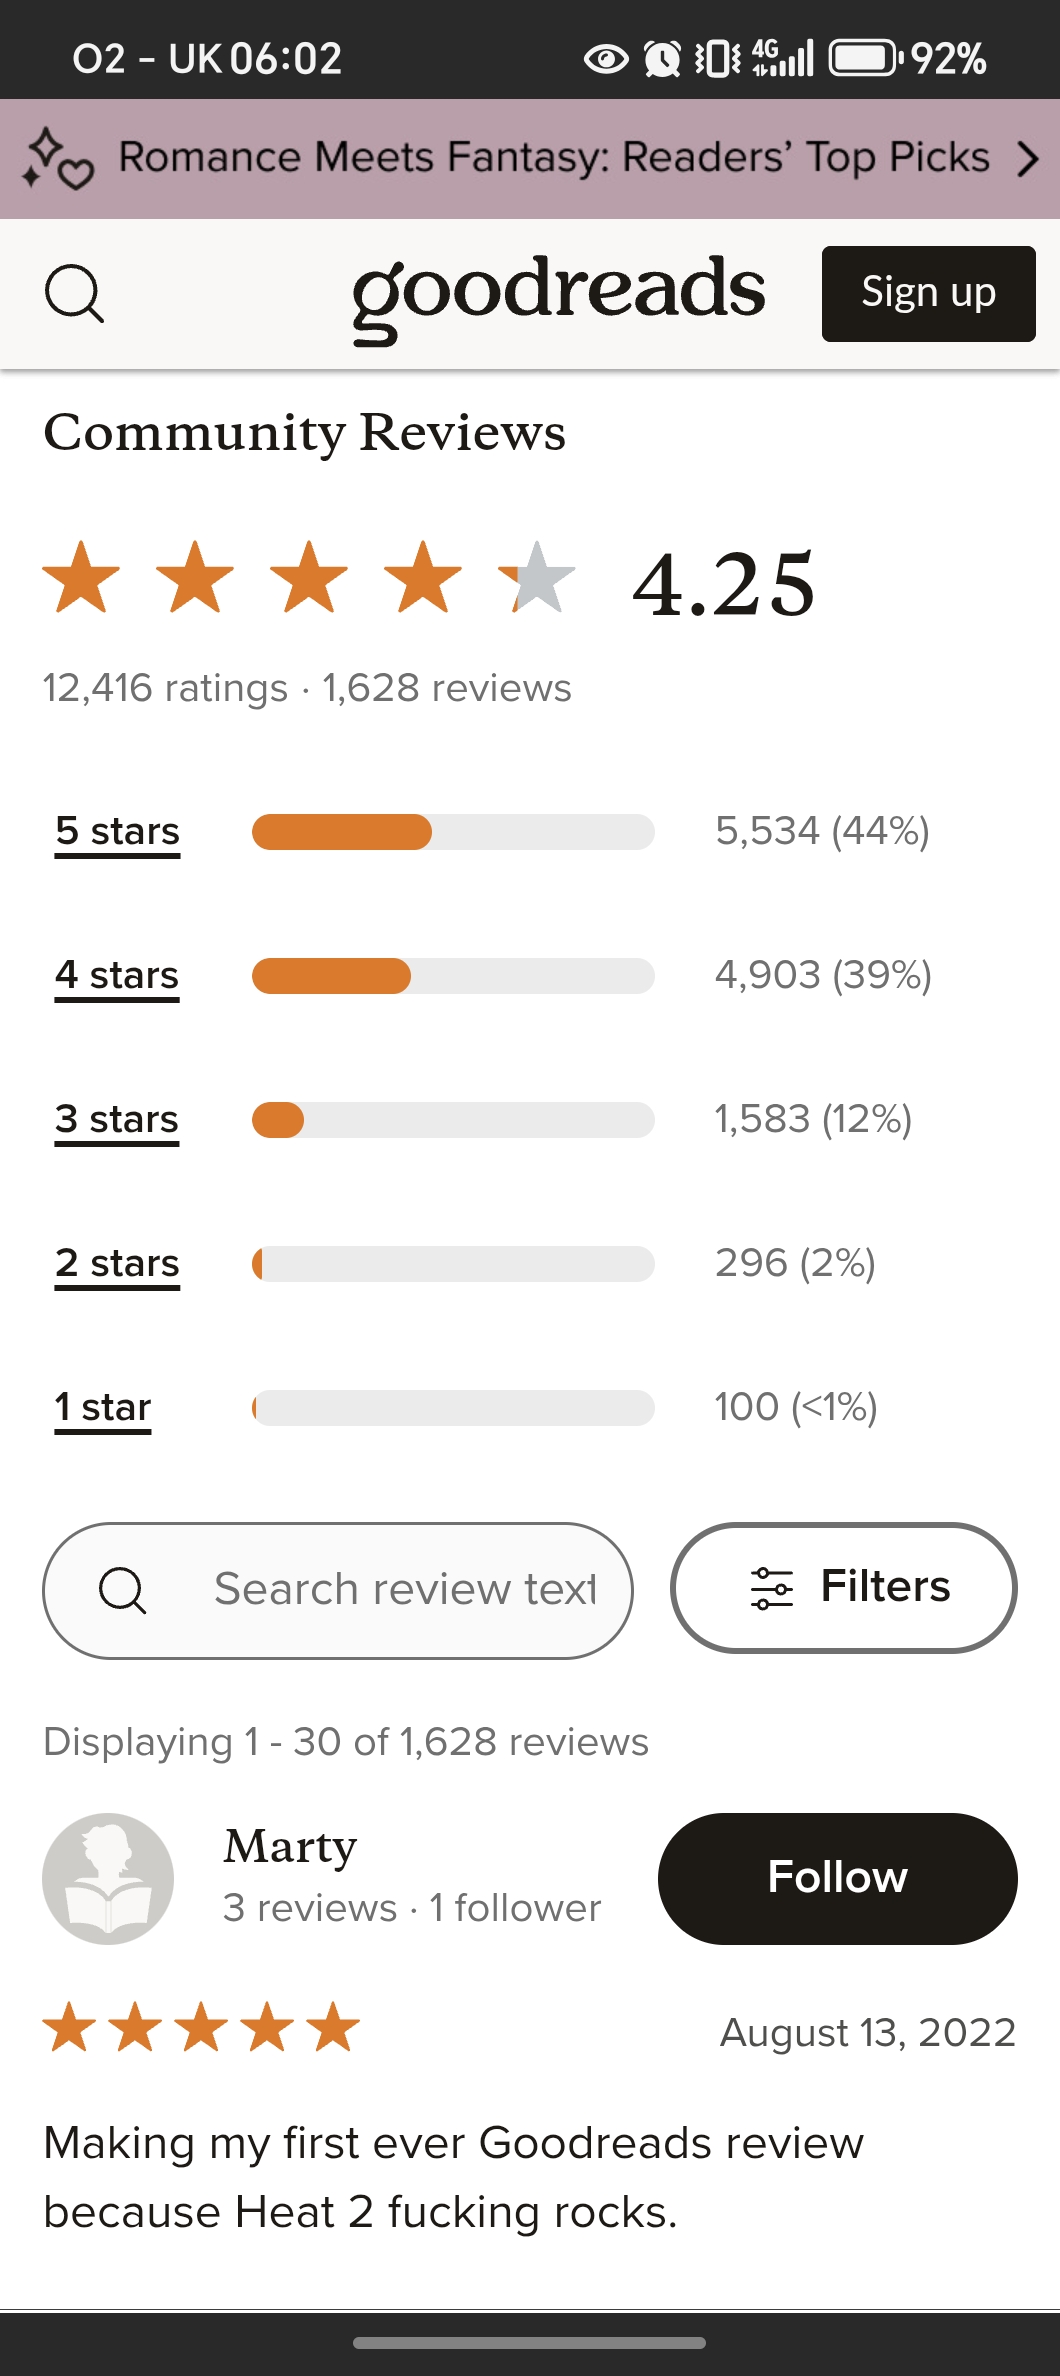This screenshot has height=2376, width=1060.
Task: Tap the battery icon in status bar
Action: [864, 58]
